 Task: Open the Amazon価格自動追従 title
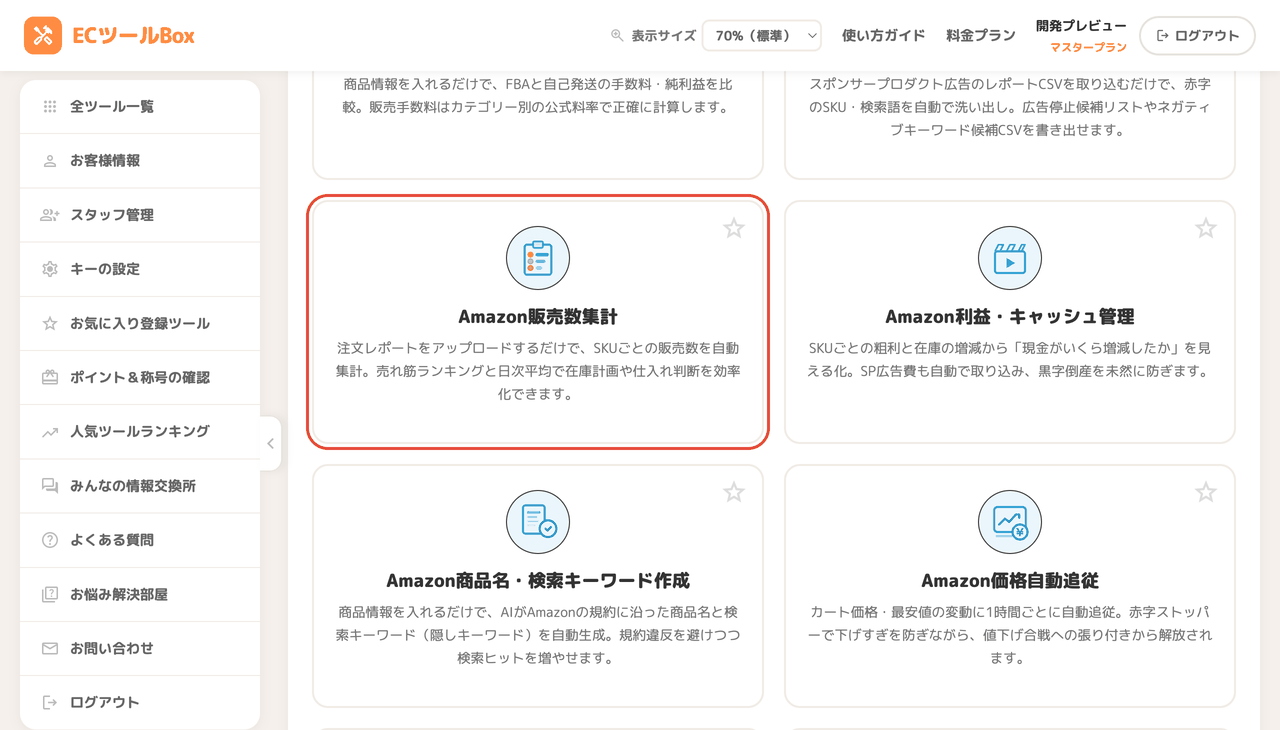point(1010,581)
